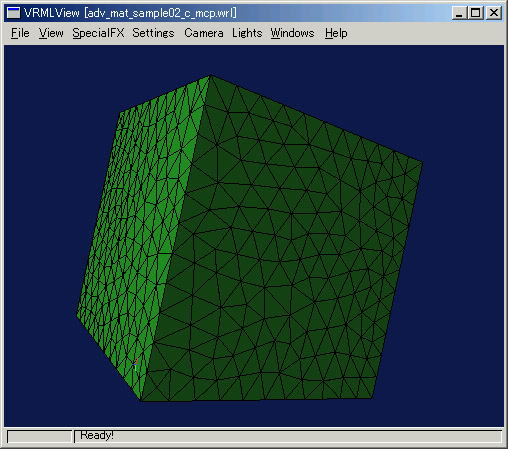
Task: Open the Windows menu
Action: click(292, 33)
